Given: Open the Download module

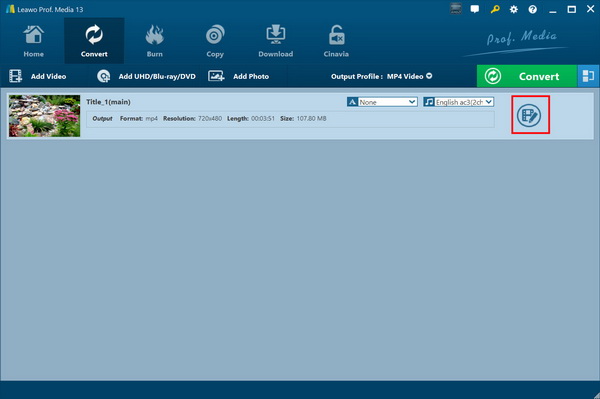Looking at the screenshot, I should [x=276, y=41].
